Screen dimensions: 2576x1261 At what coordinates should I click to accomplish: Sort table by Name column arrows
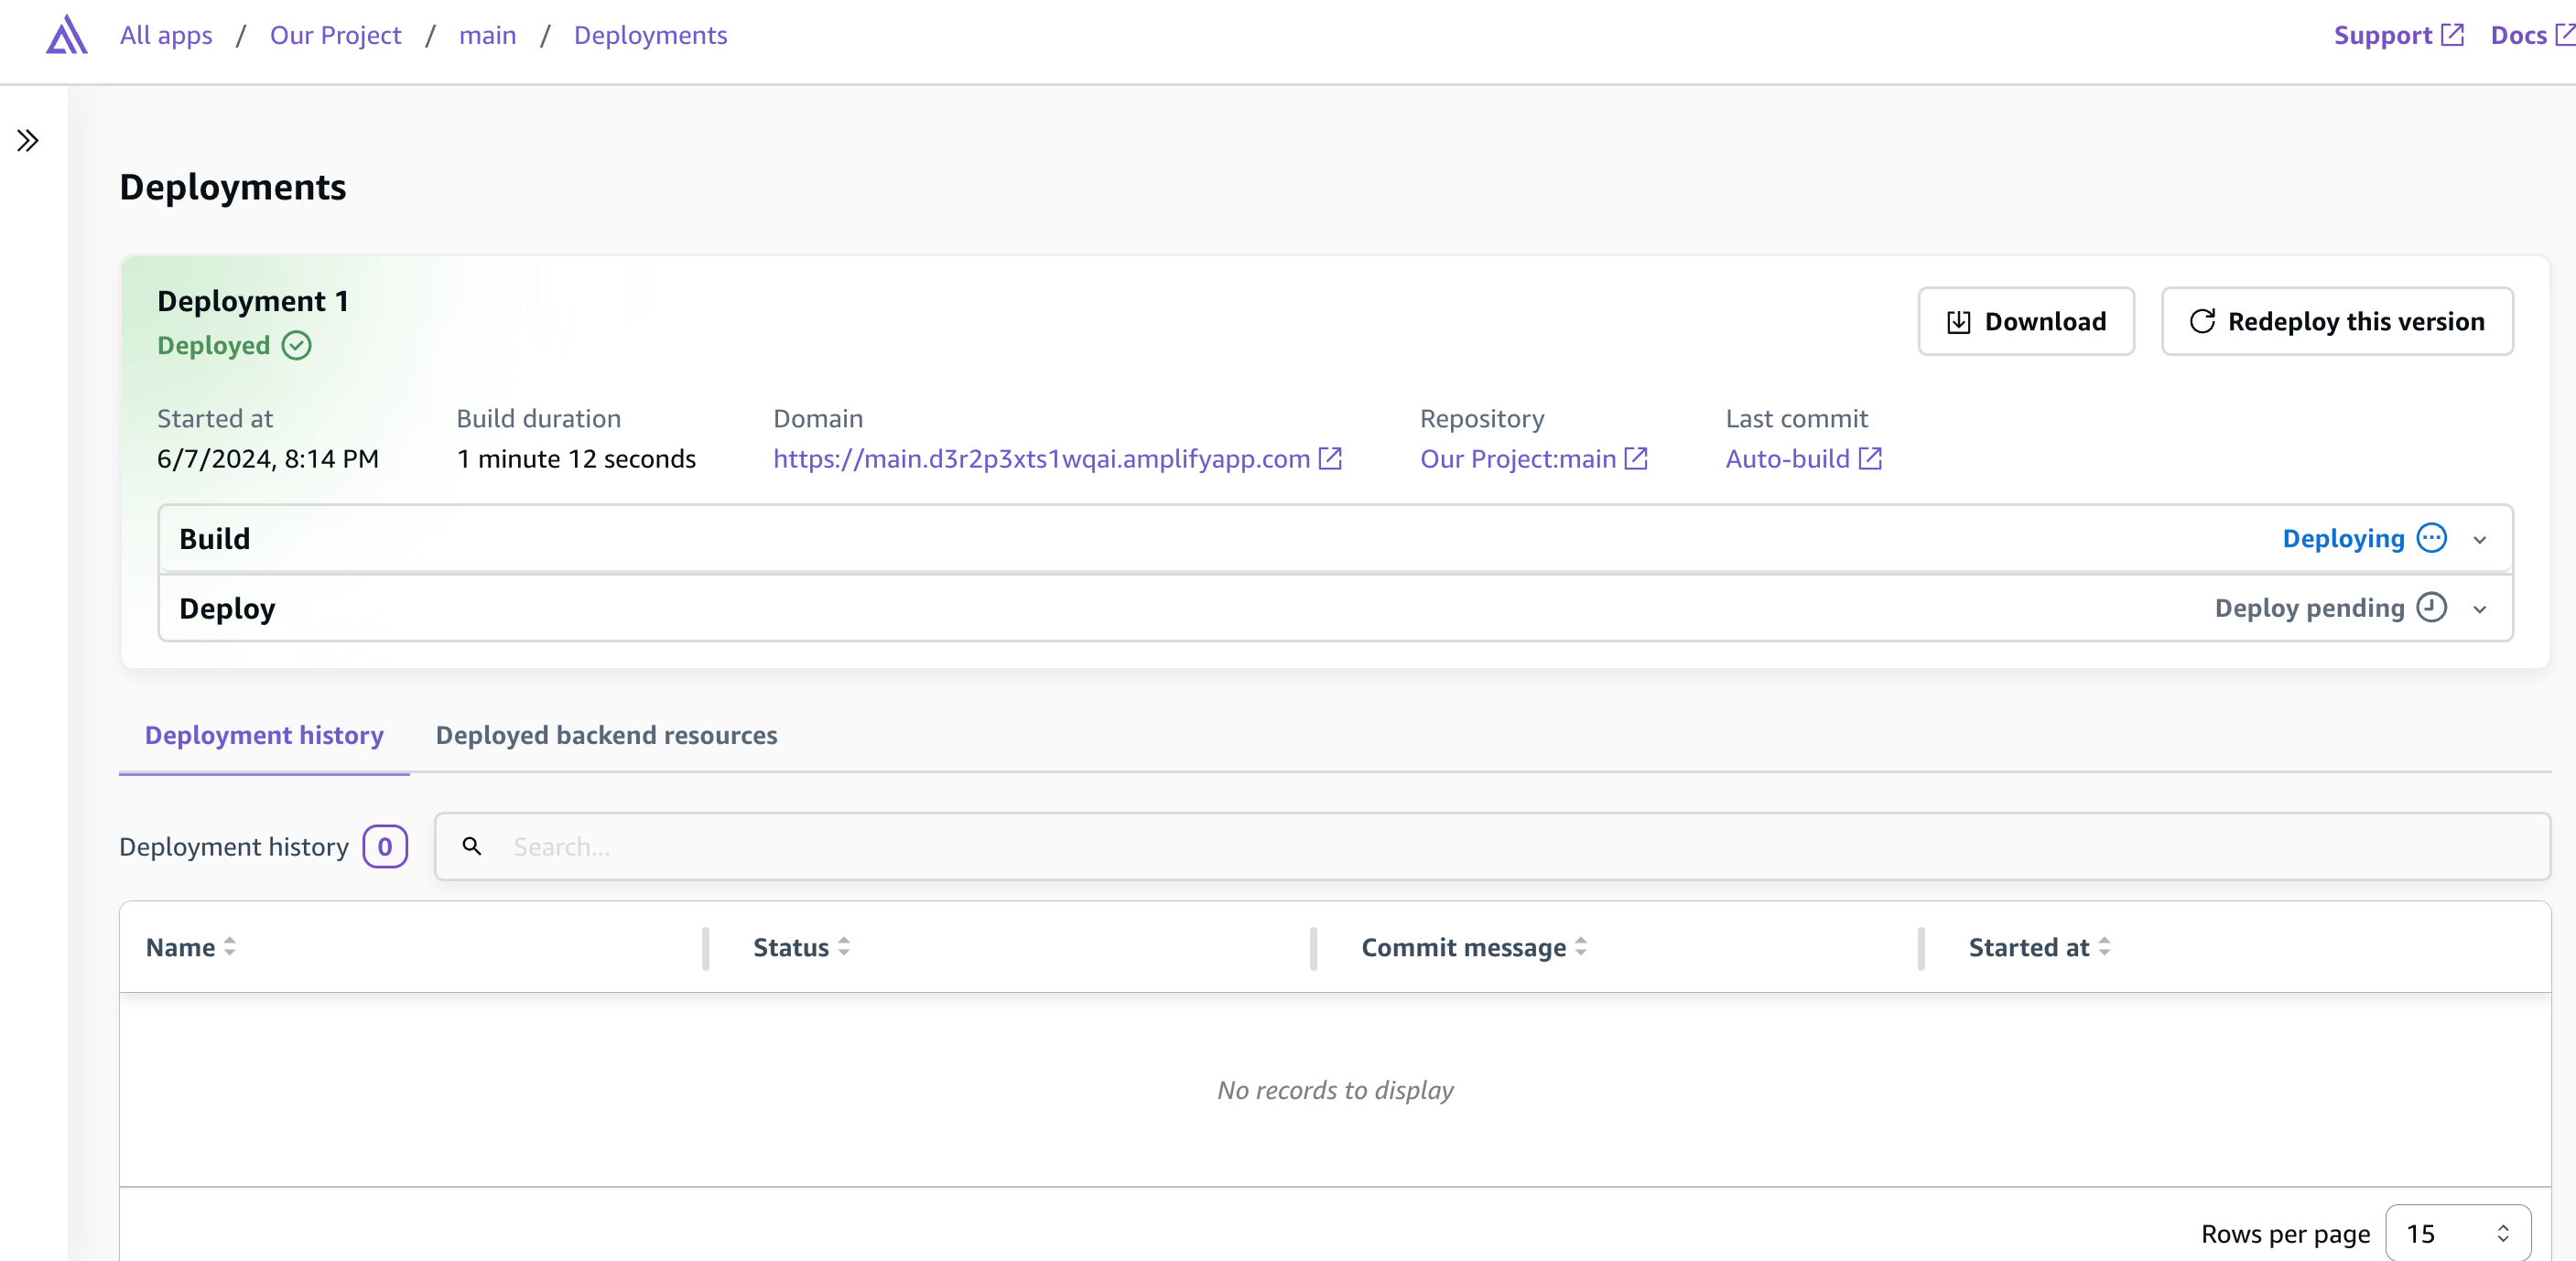point(230,946)
